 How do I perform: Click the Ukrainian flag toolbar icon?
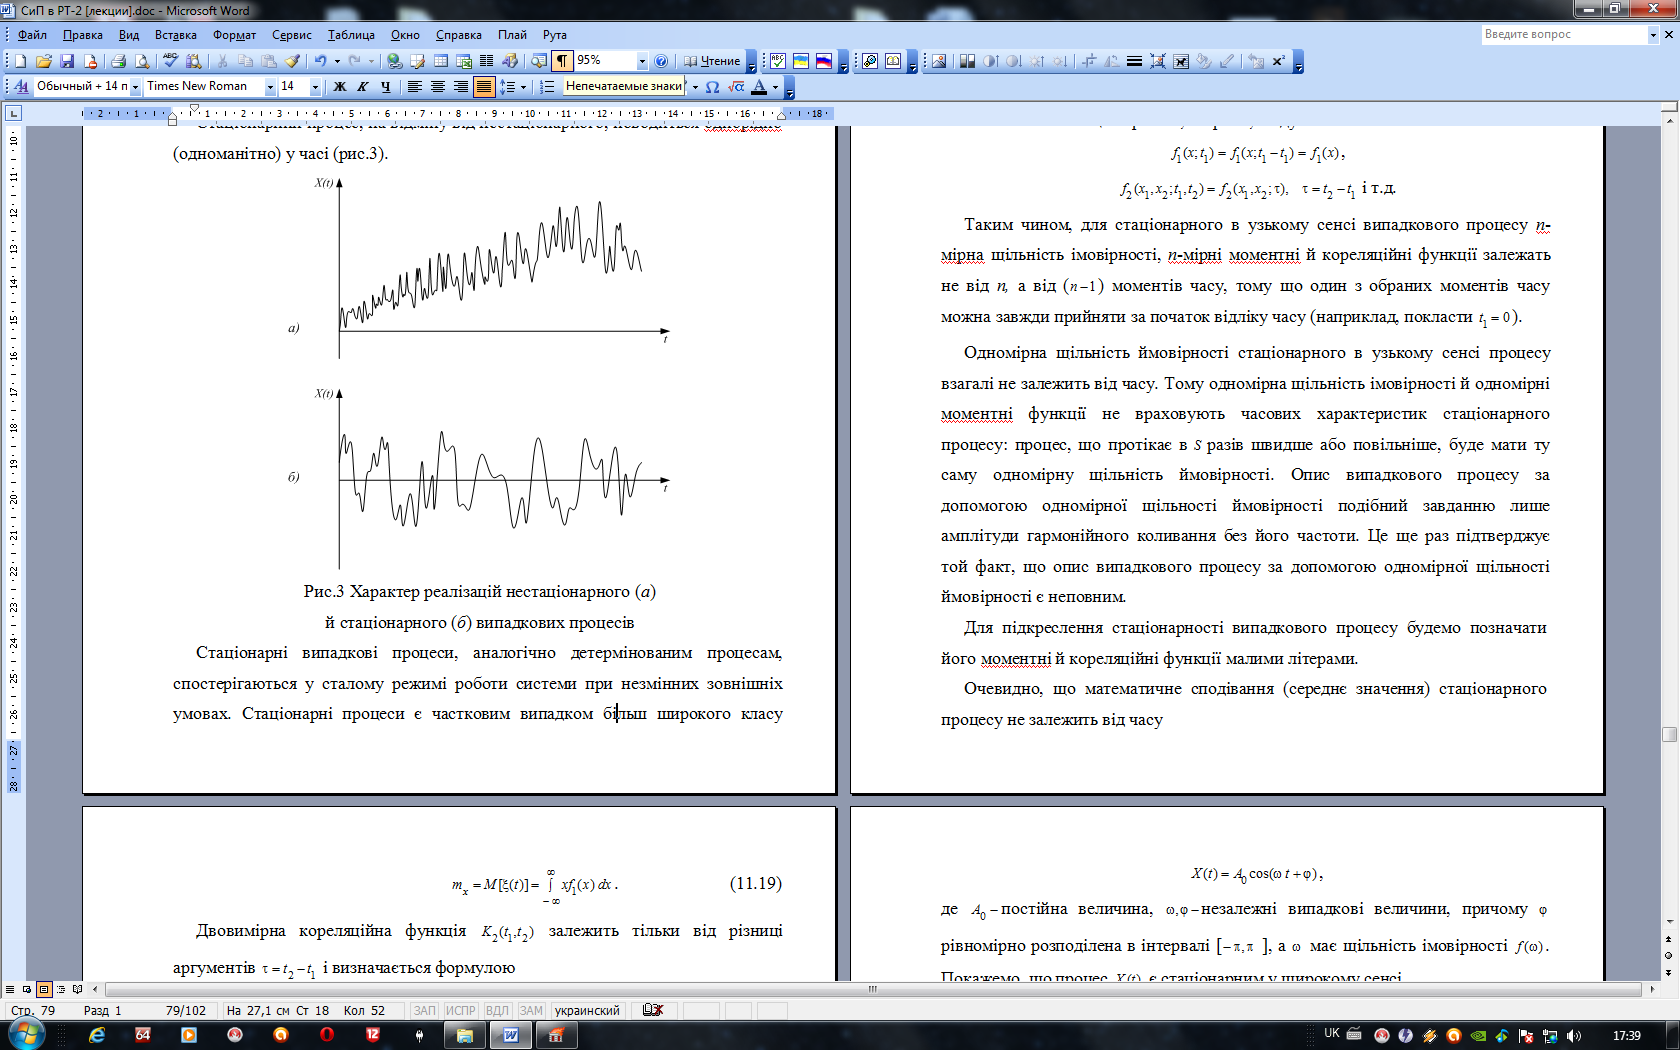[x=801, y=61]
